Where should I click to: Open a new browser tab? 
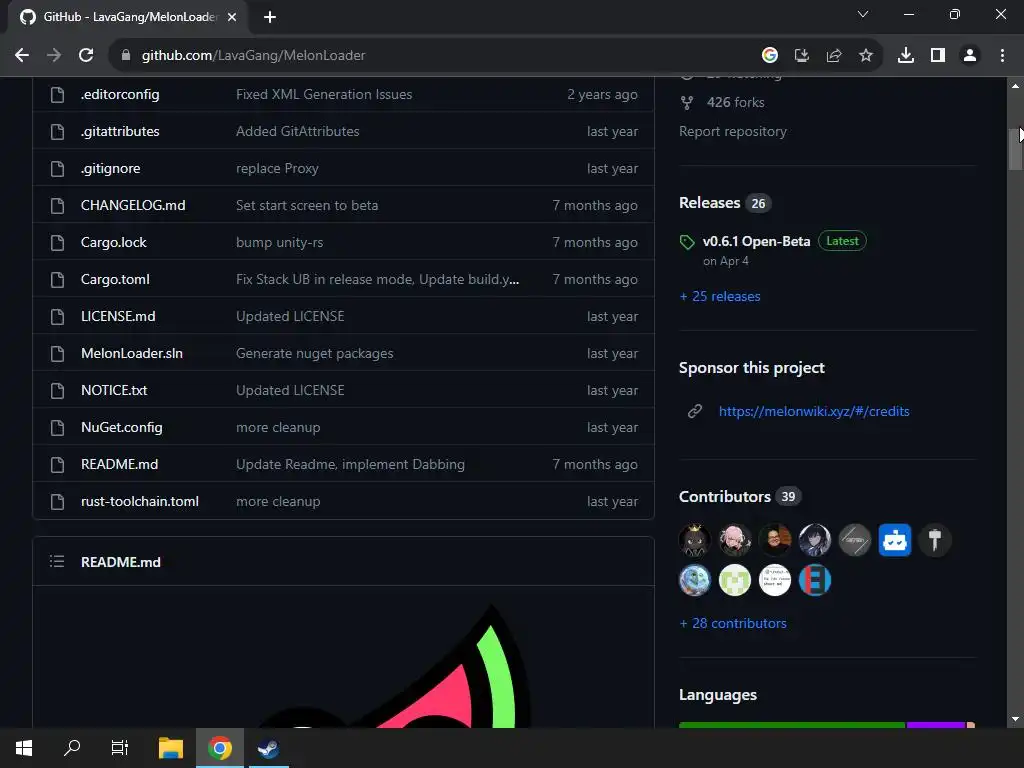pyautogui.click(x=270, y=17)
